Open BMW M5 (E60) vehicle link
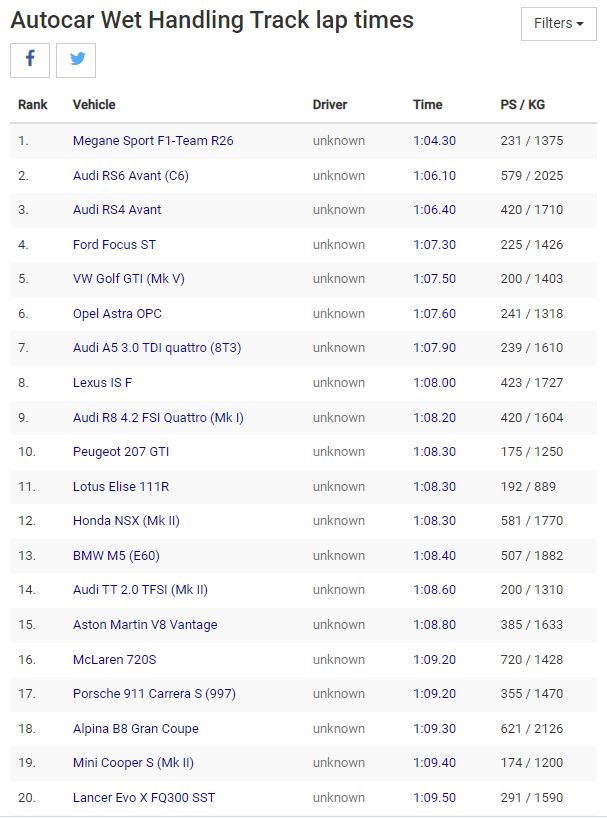This screenshot has height=818, width=607. pyautogui.click(x=116, y=556)
